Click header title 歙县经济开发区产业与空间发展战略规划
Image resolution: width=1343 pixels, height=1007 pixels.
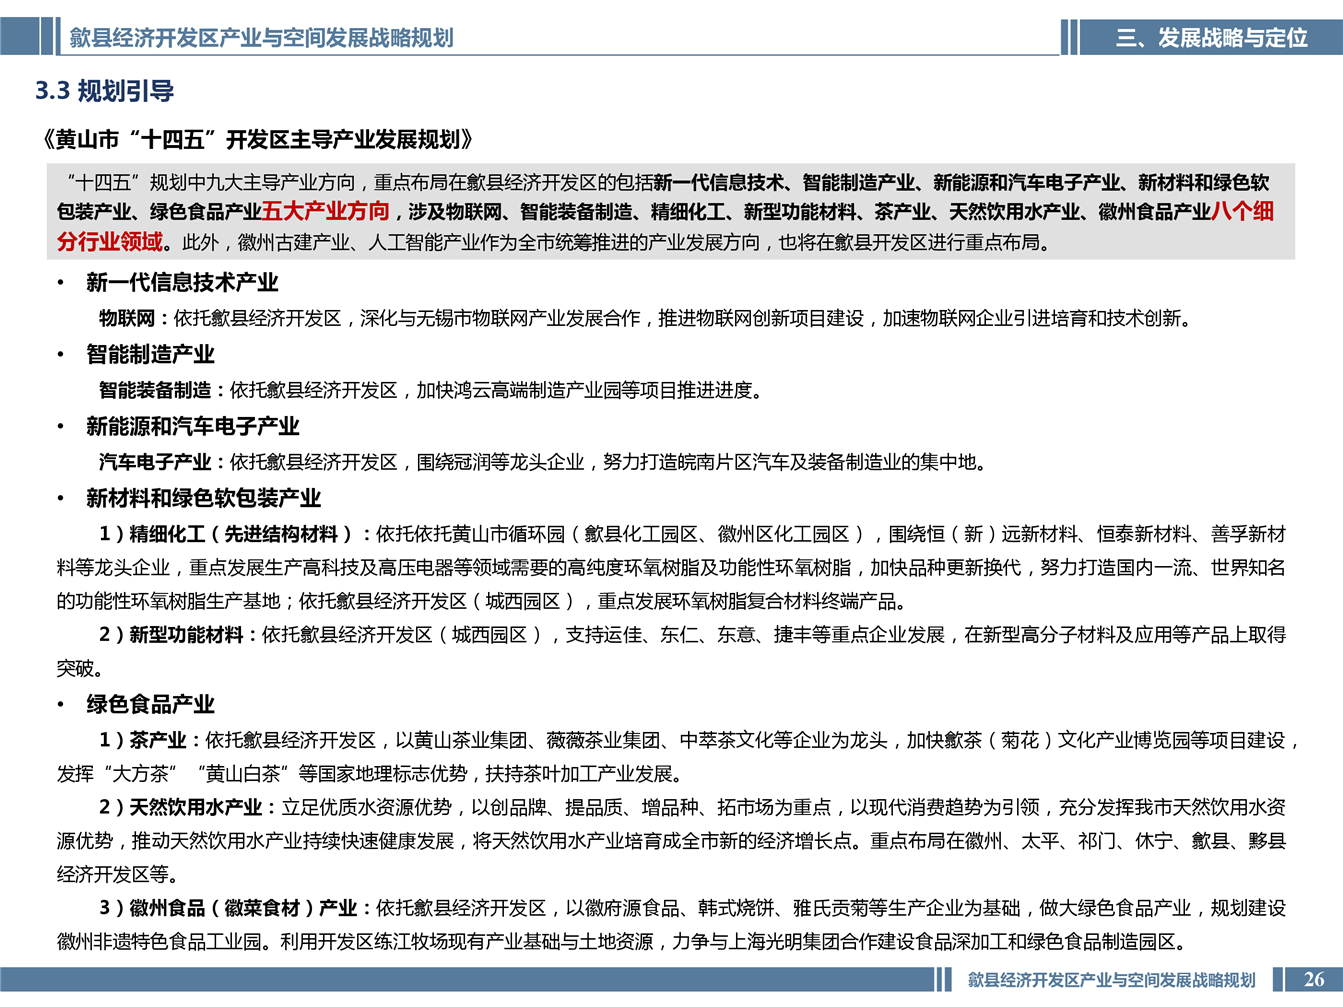(261, 38)
